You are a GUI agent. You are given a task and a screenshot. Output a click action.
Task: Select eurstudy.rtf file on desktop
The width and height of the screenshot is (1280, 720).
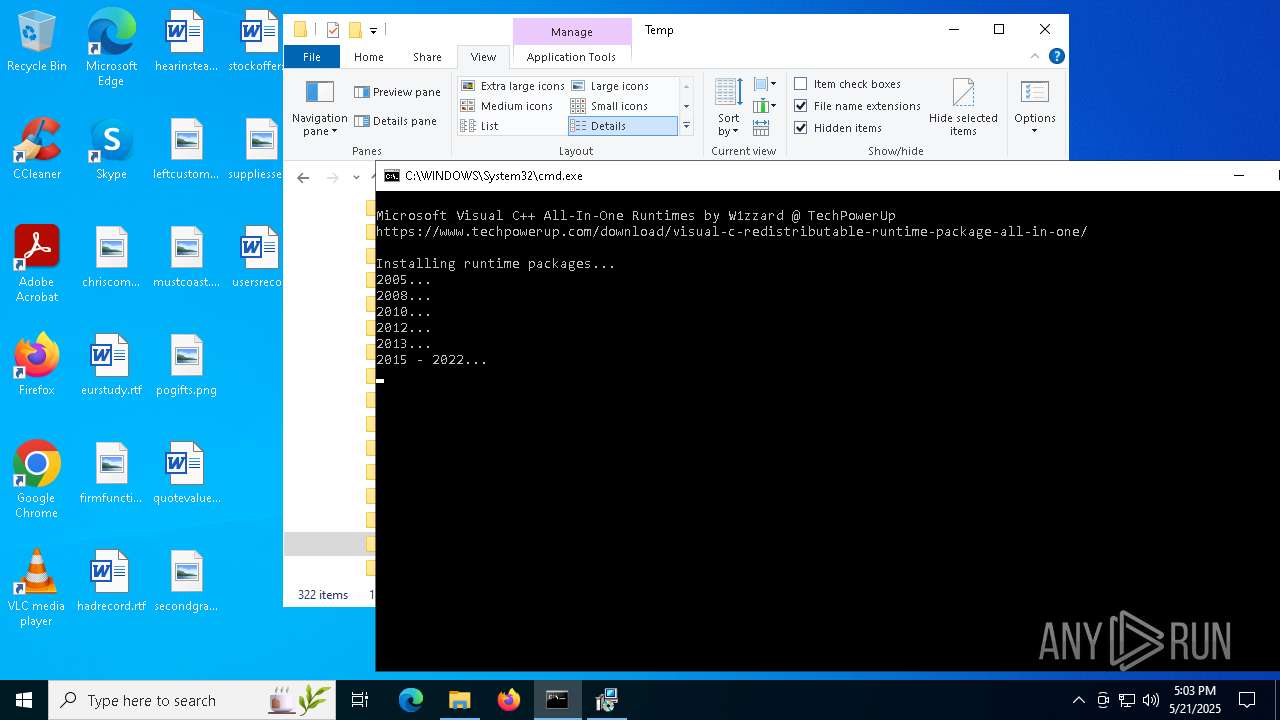coord(111,365)
